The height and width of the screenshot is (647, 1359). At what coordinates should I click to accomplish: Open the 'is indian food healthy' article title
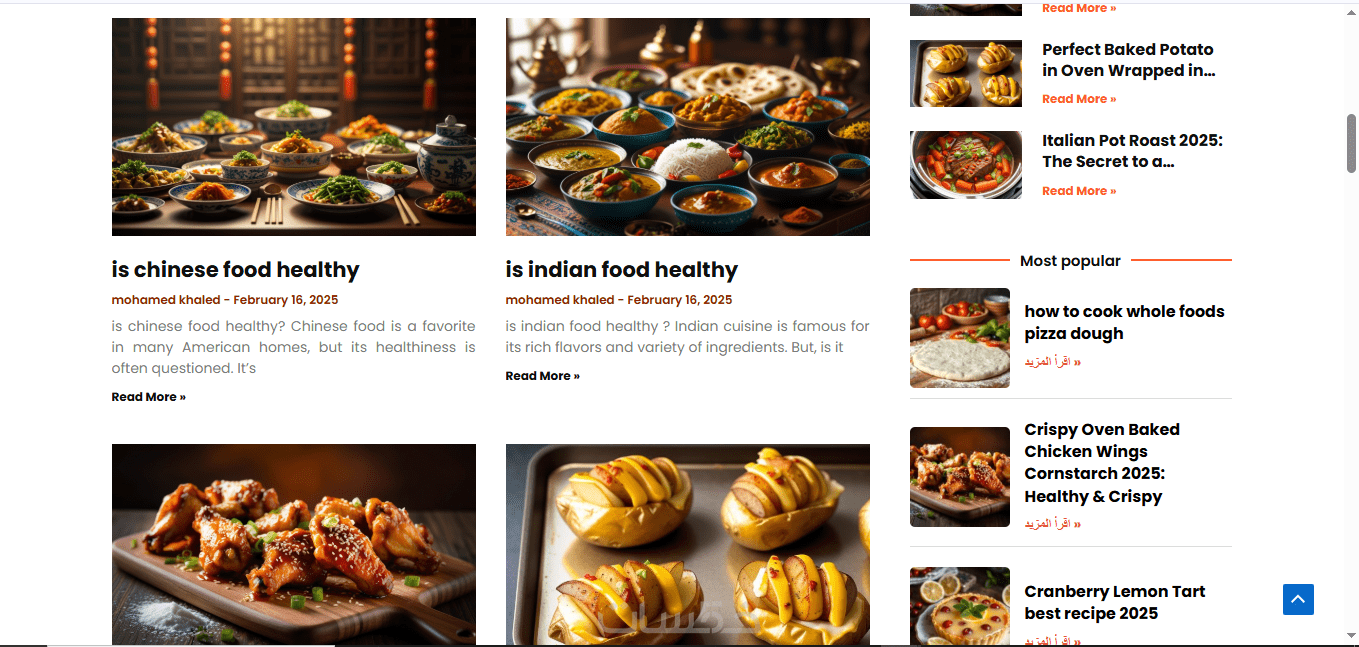click(621, 270)
